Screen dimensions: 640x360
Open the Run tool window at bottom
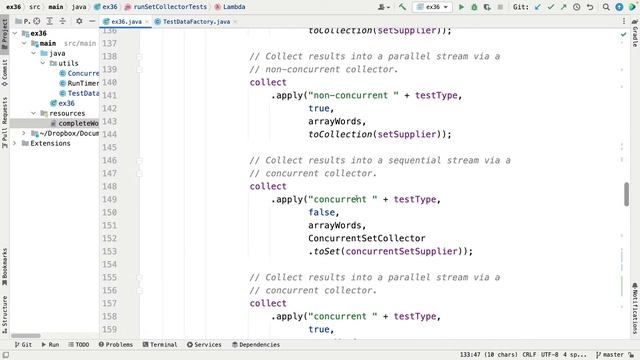50,344
